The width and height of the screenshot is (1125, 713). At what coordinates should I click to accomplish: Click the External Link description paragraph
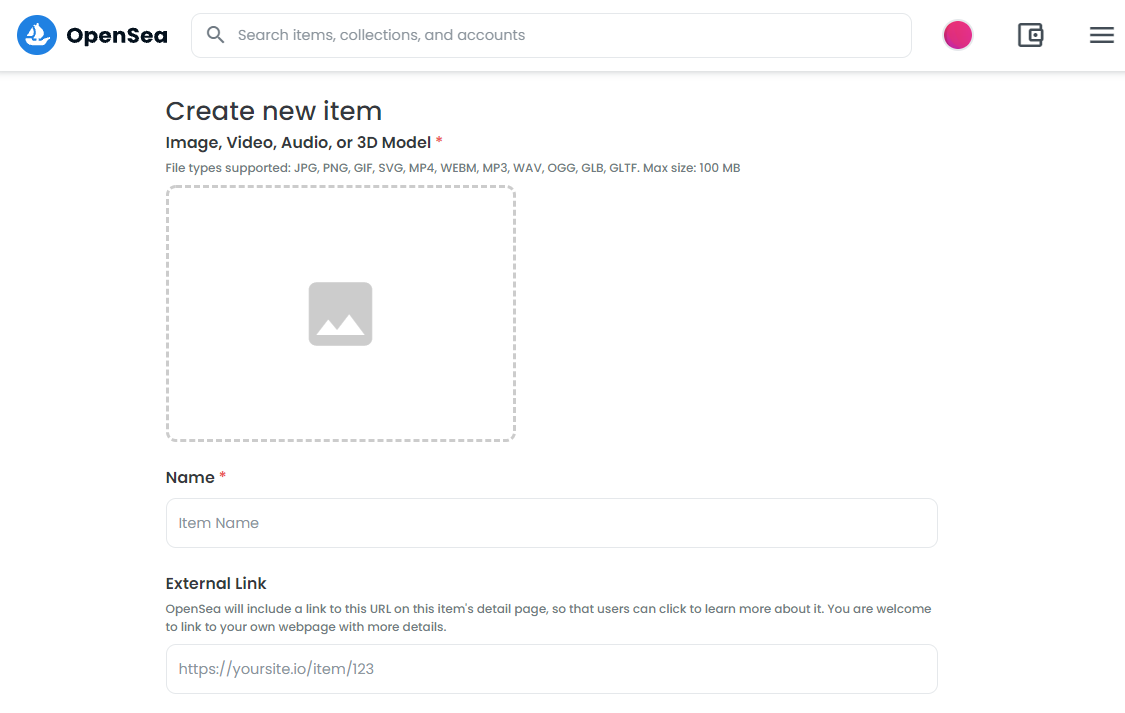coord(548,618)
